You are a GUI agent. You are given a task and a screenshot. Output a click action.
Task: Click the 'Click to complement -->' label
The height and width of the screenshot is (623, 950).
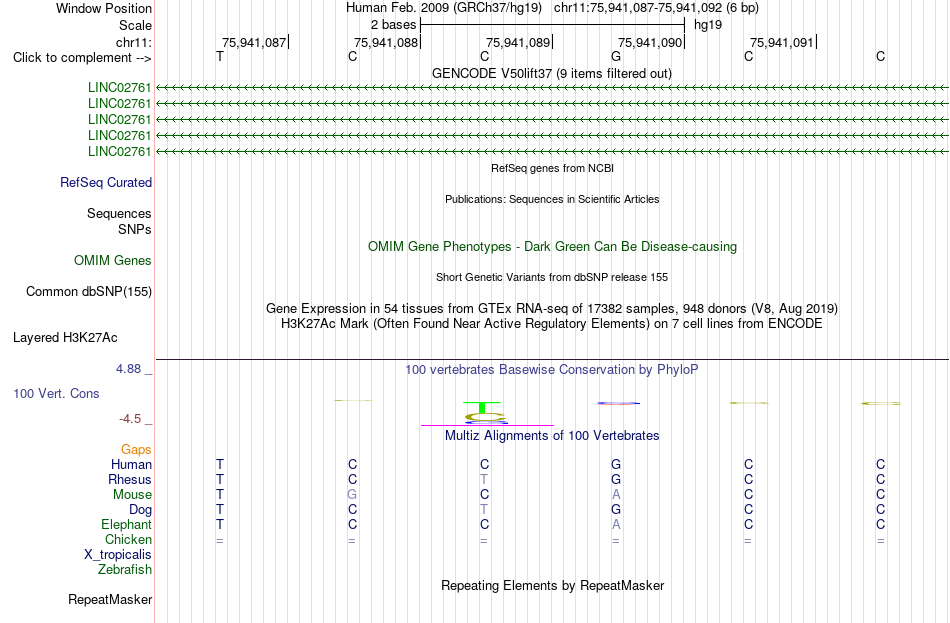coord(82,58)
